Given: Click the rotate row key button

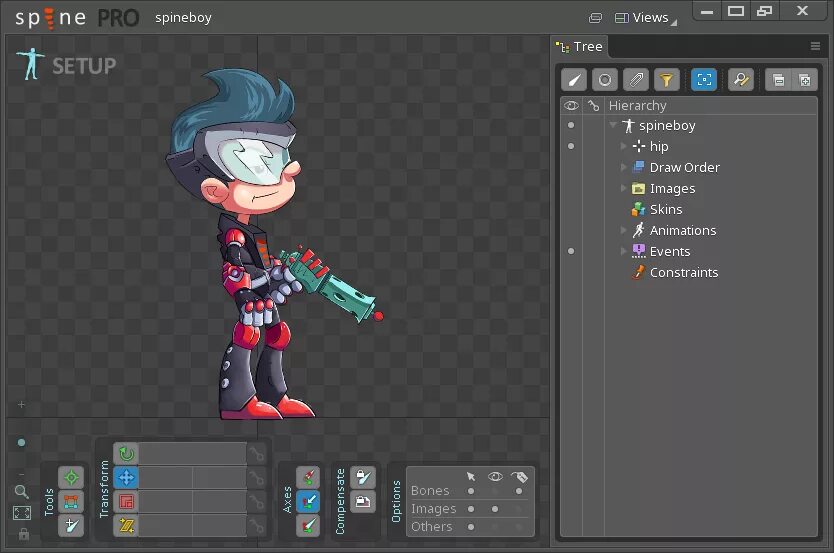Looking at the screenshot, I should tap(256, 454).
